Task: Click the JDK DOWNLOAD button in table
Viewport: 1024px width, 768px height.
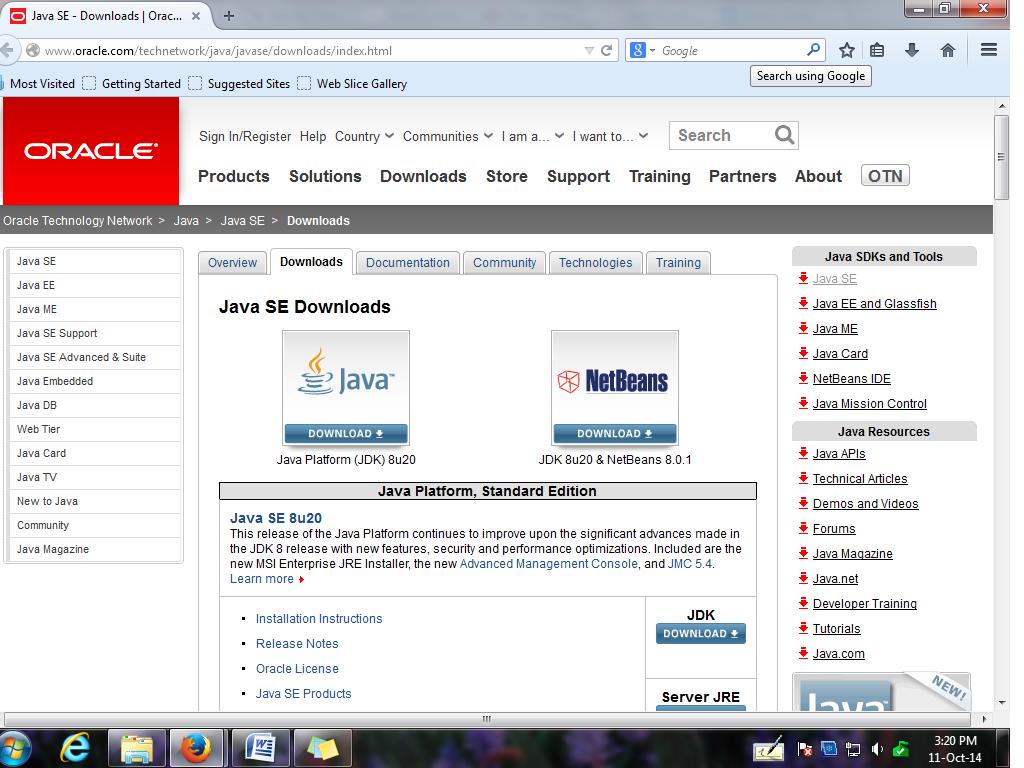Action: pyautogui.click(x=701, y=633)
